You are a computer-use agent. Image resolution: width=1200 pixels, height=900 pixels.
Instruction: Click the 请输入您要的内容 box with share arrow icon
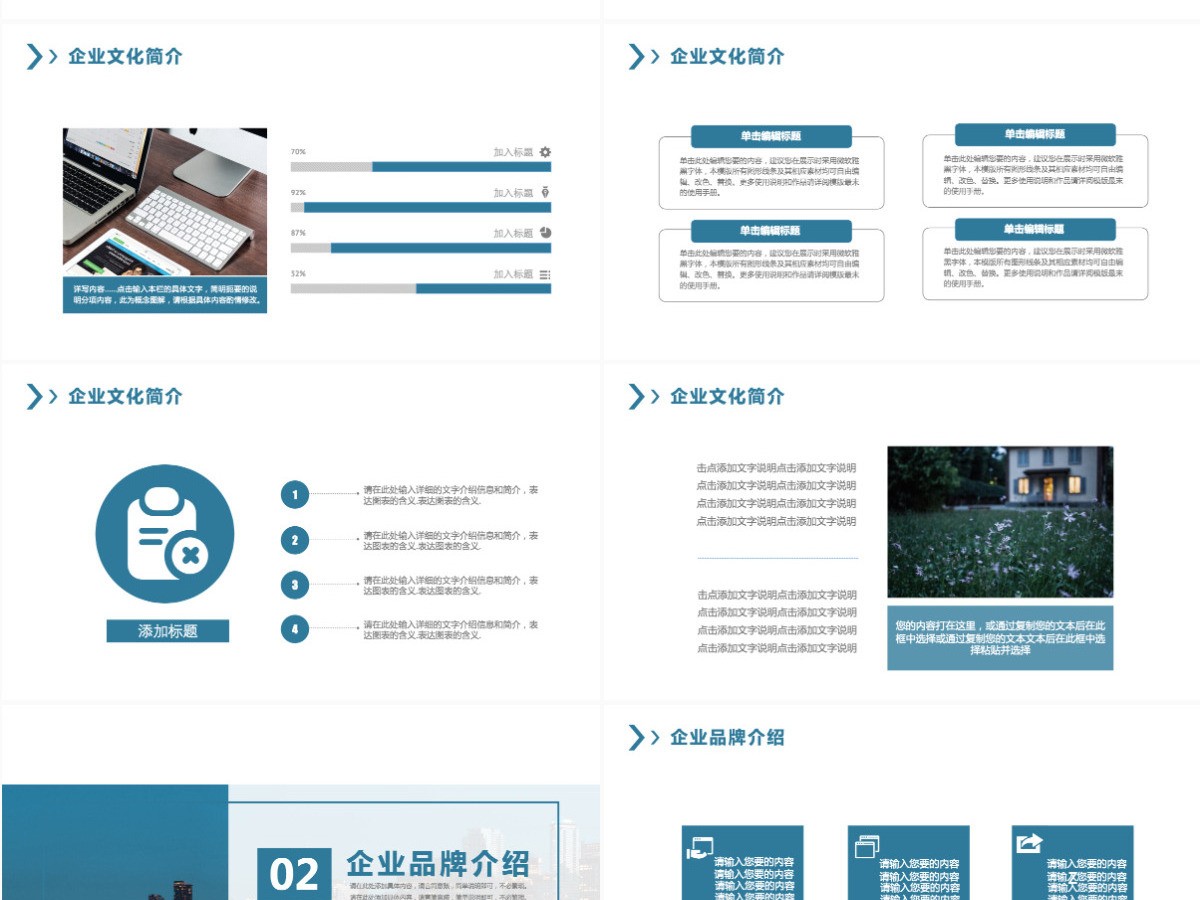point(1073,862)
